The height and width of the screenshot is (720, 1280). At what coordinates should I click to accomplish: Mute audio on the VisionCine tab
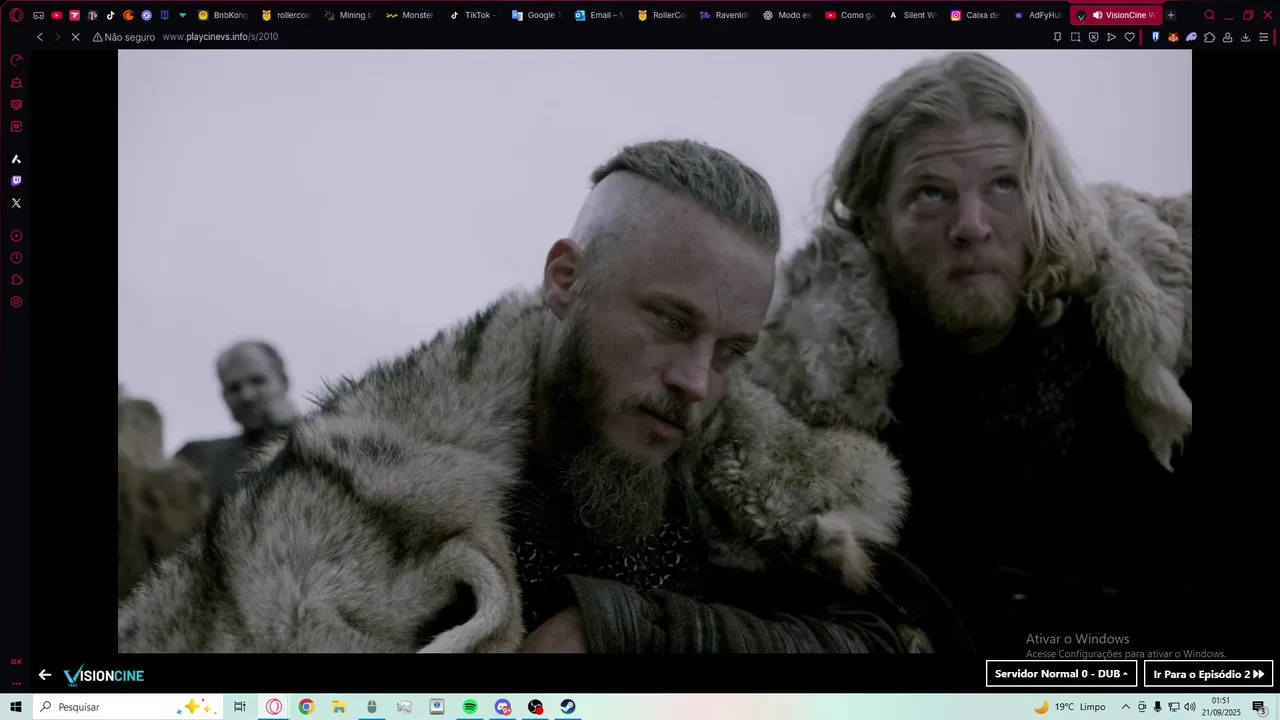coord(1097,15)
